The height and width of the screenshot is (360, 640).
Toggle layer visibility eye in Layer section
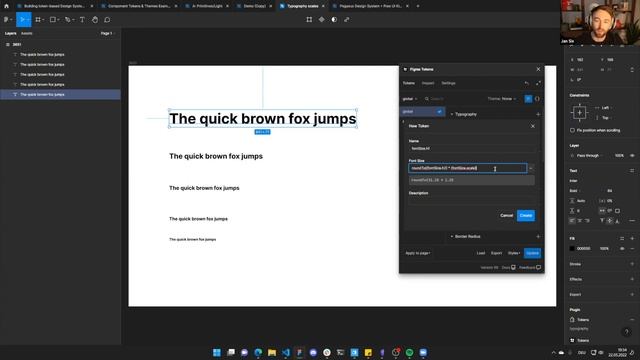[x=632, y=156]
